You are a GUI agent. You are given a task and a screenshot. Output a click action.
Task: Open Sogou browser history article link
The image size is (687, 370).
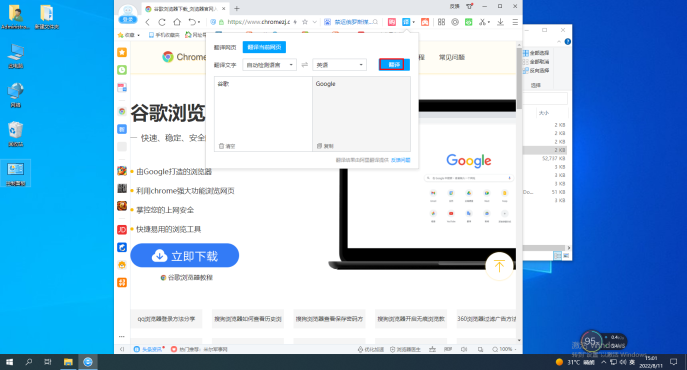[248, 319]
